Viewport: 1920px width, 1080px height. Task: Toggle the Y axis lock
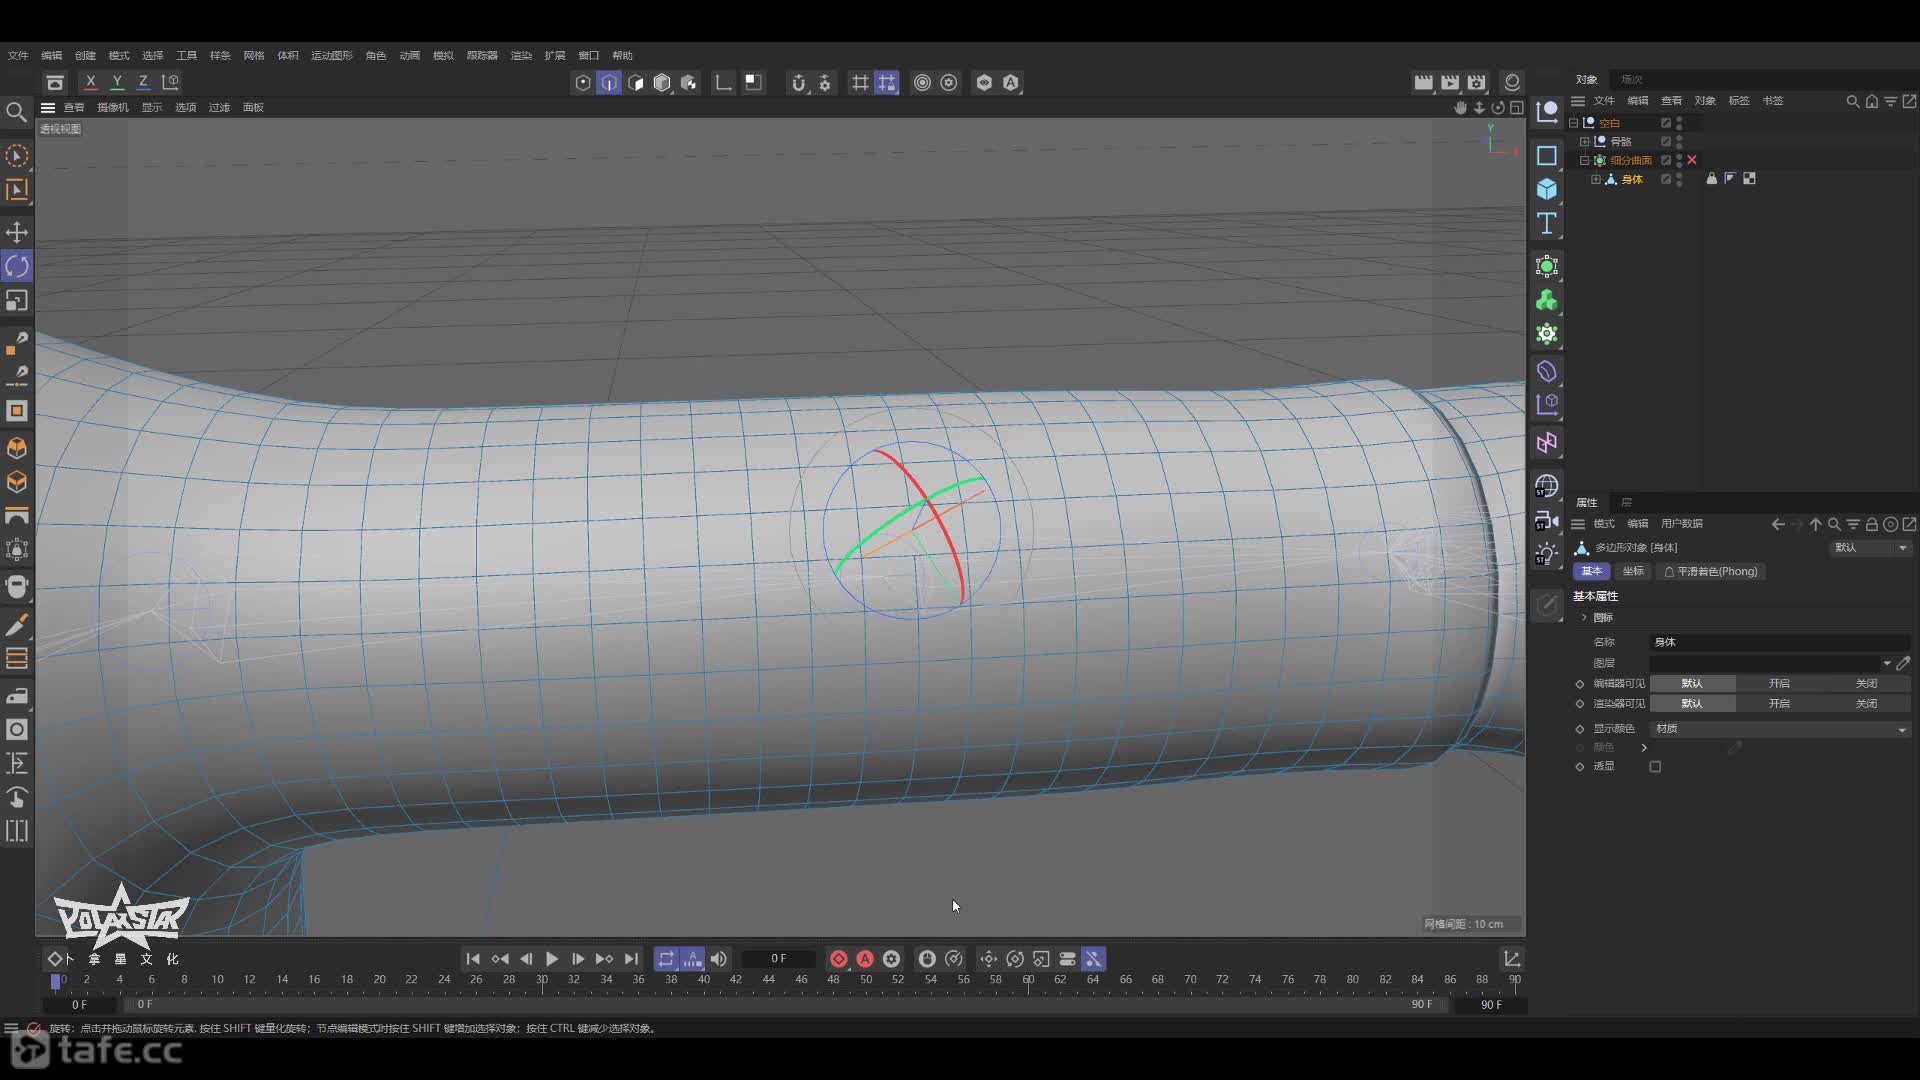click(117, 82)
